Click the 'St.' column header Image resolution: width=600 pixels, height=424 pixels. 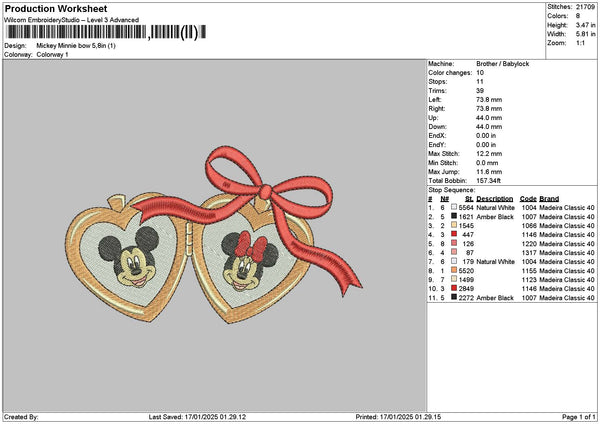point(469,199)
